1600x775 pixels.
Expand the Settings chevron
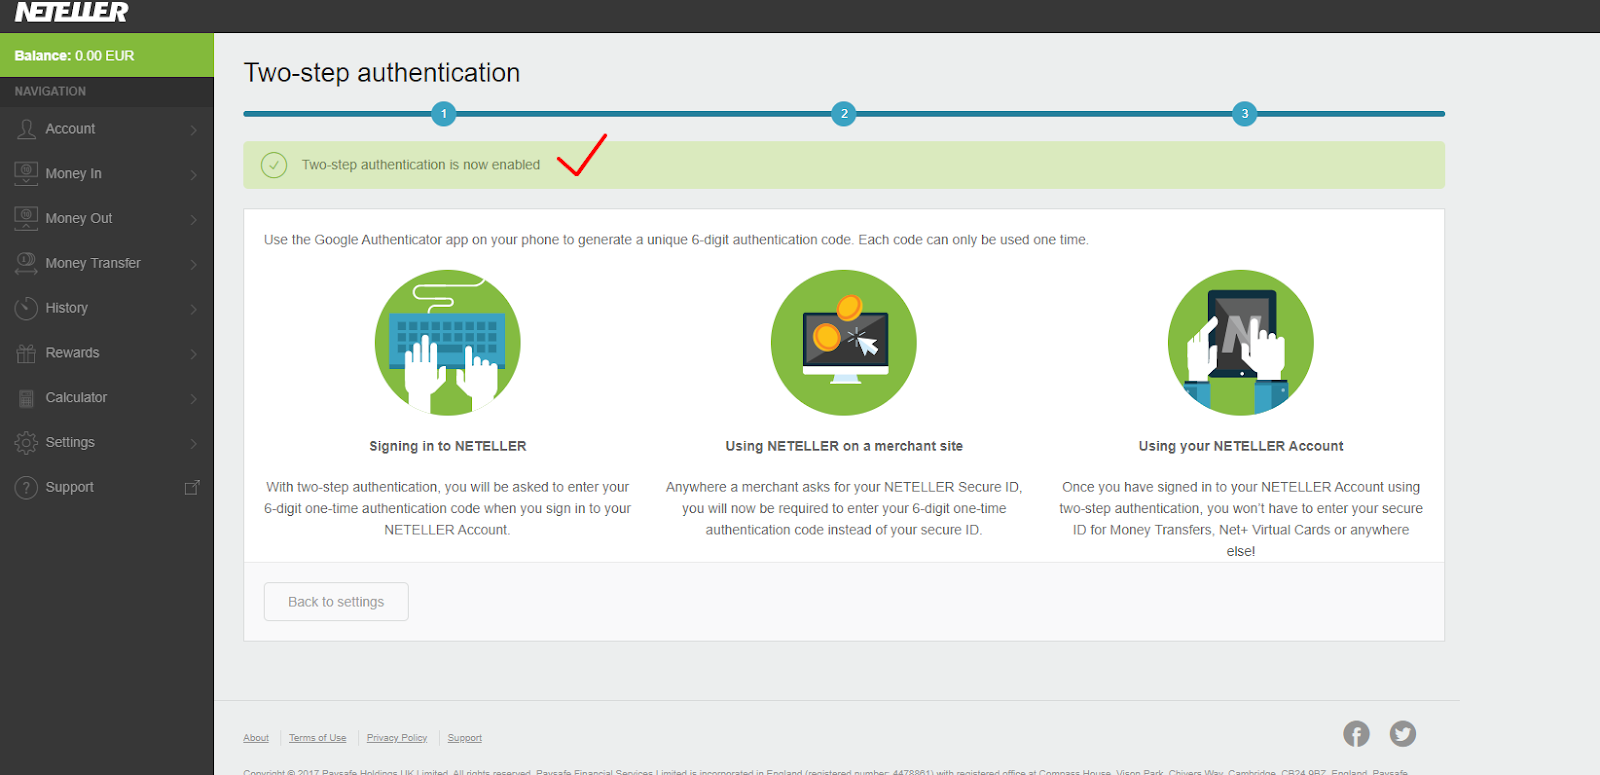pos(193,443)
